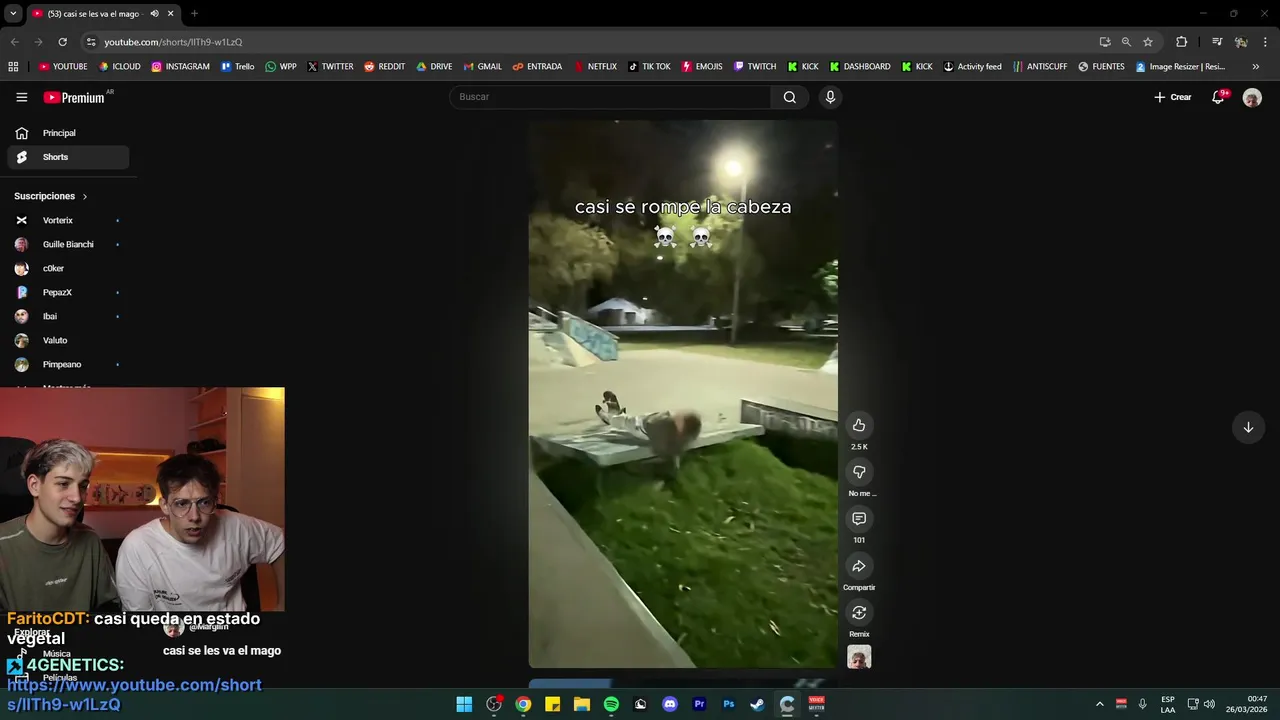1280x720 pixels.
Task: Mute the tab via speaker icon
Action: (x=154, y=14)
